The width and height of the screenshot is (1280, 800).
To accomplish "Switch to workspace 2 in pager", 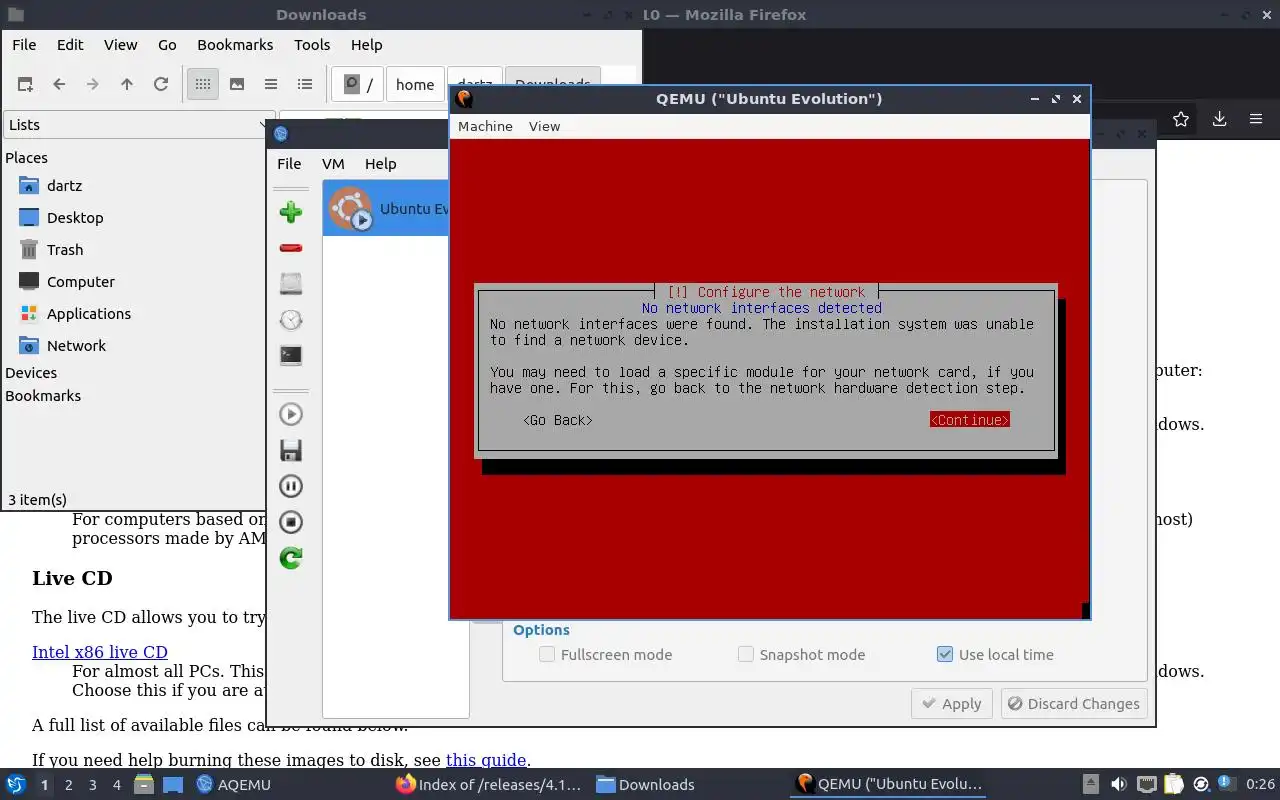I will point(68,785).
